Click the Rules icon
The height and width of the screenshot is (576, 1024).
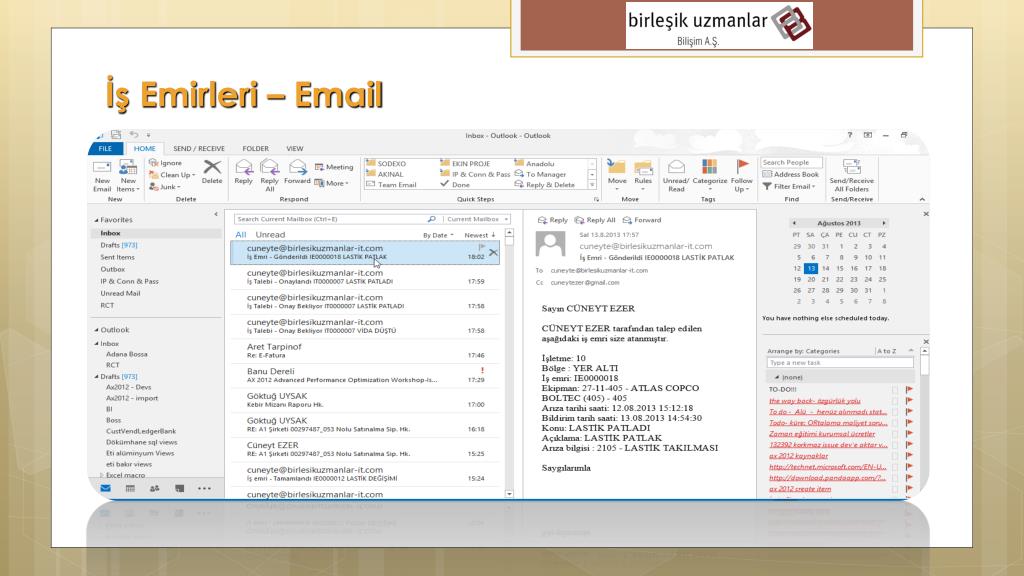(643, 167)
